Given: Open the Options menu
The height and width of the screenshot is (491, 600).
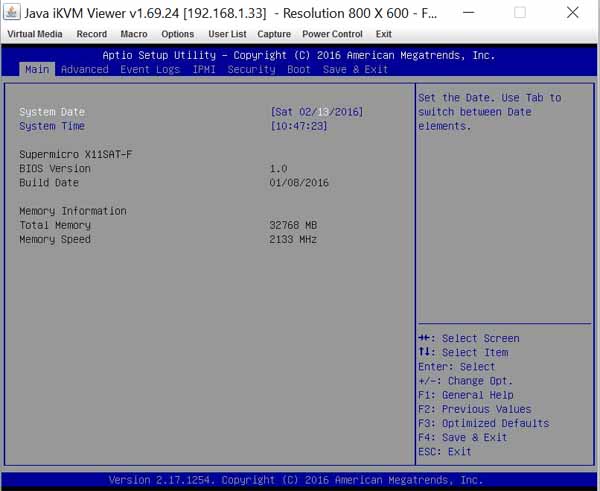Looking at the screenshot, I should [x=178, y=34].
